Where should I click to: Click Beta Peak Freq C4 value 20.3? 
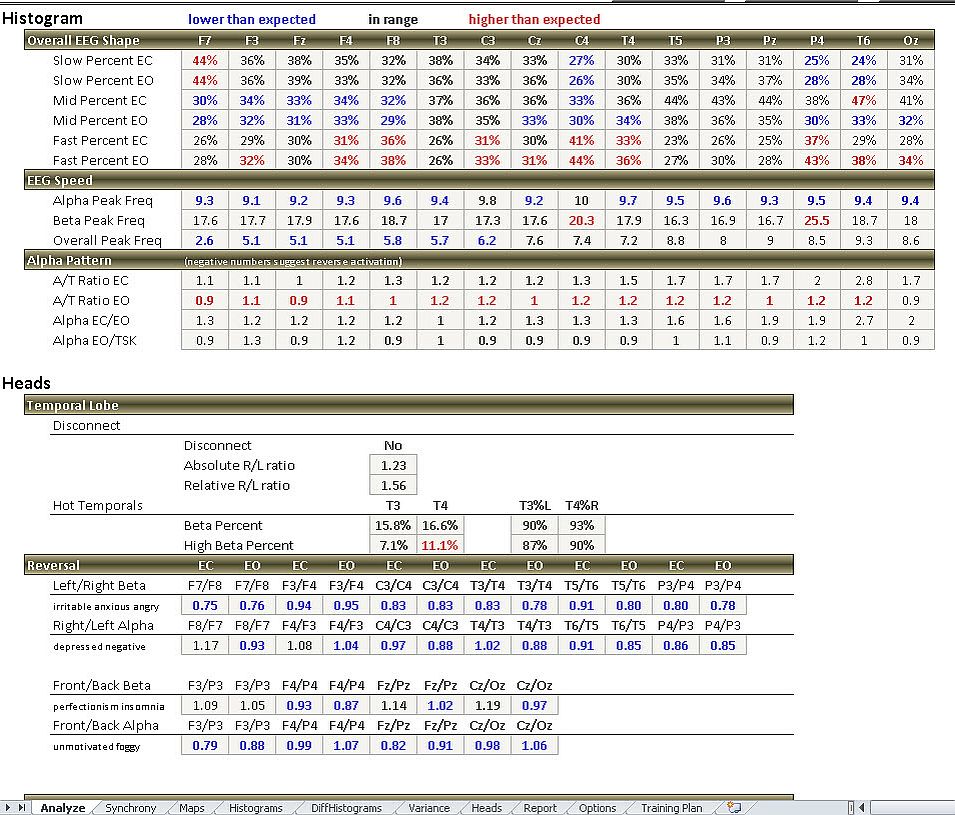tap(581, 221)
